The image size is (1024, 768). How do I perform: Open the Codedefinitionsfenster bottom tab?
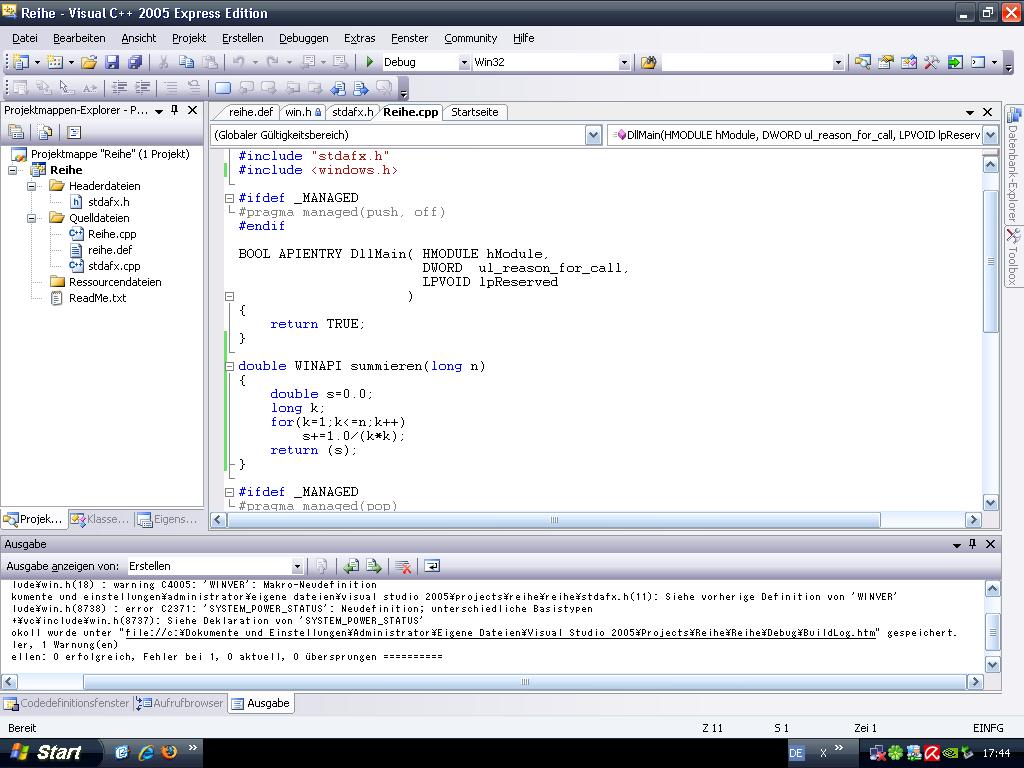[x=67, y=703]
